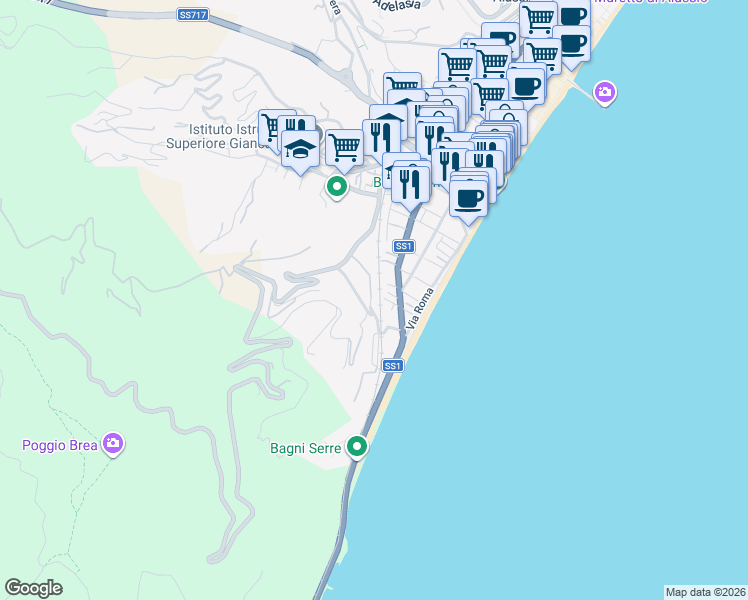Click shopping cart marker below topmost cart
Screen dimensions: 748x600
(544, 55)
